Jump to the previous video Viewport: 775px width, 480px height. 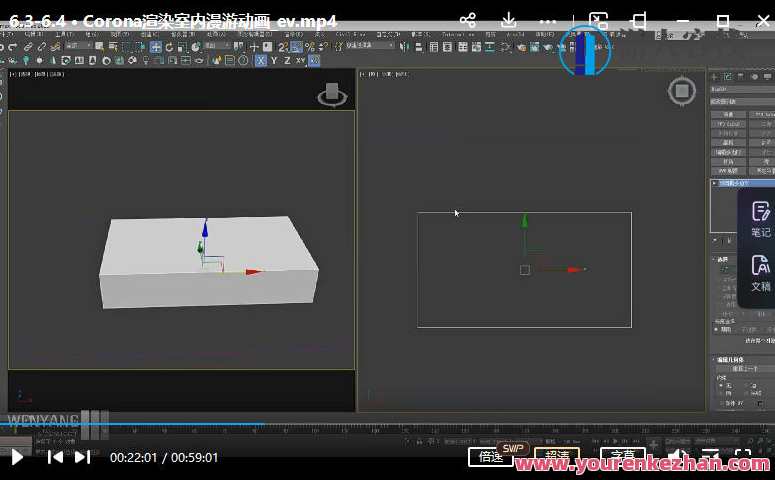pos(55,457)
